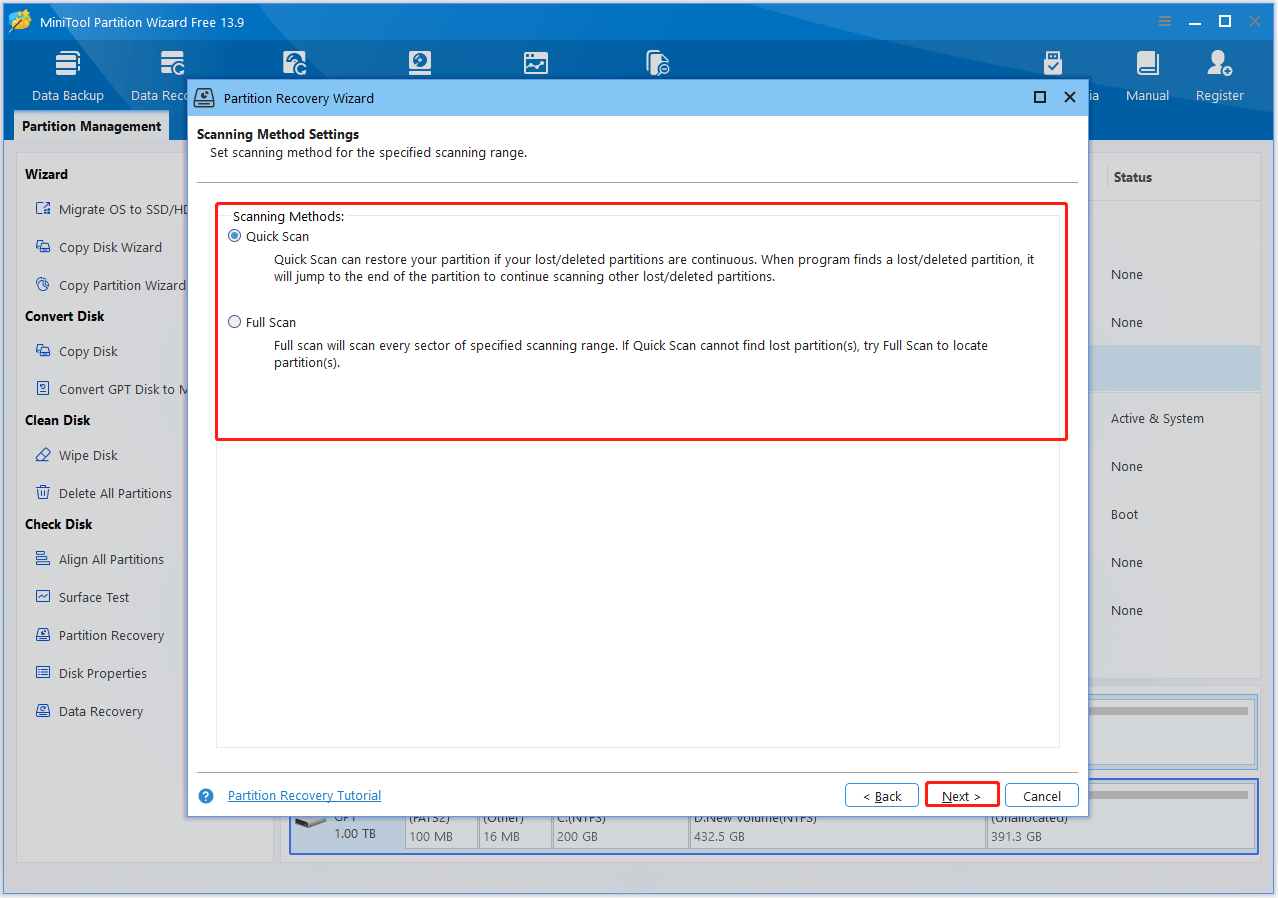Click the Disk Properties icon

[43, 673]
